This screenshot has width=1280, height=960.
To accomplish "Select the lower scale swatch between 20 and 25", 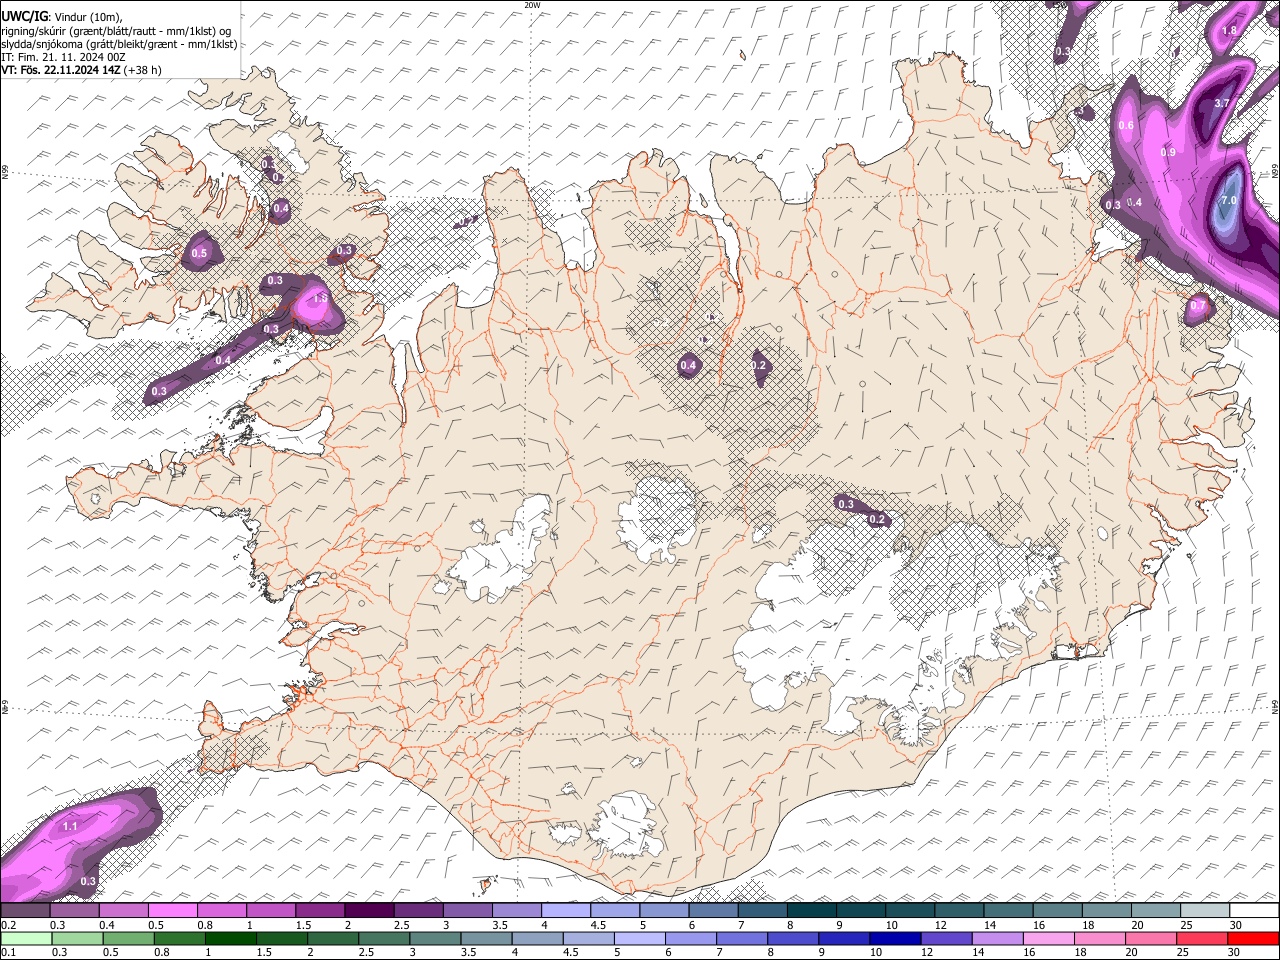I will point(1151,938).
